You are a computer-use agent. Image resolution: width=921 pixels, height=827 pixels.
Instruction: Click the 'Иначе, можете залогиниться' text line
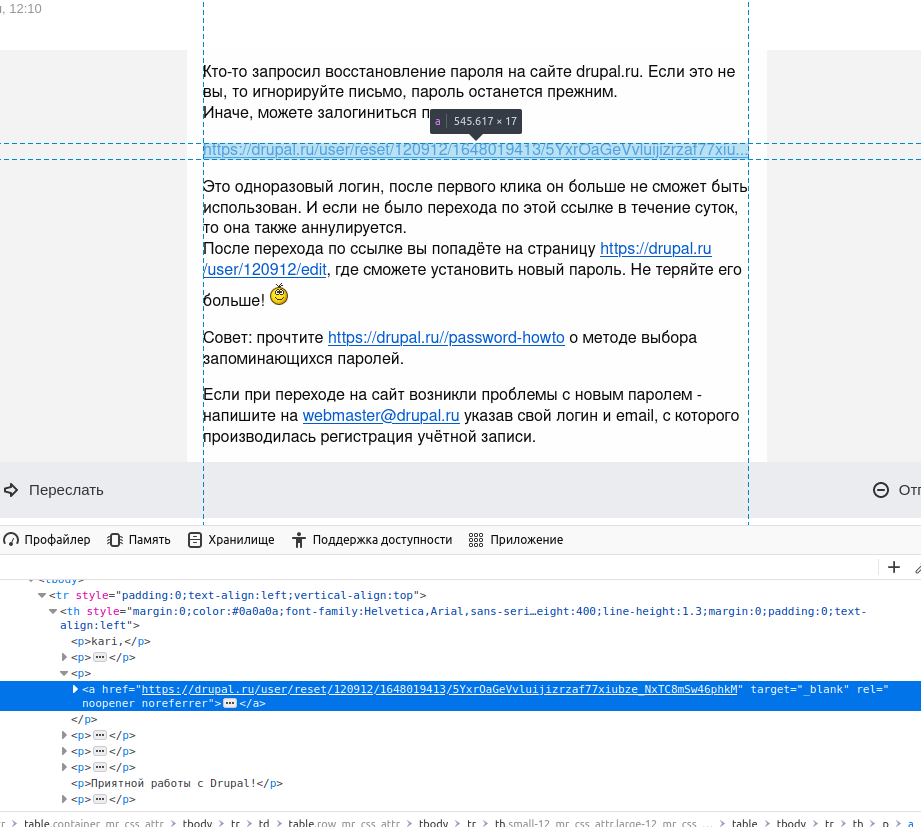[x=317, y=113]
